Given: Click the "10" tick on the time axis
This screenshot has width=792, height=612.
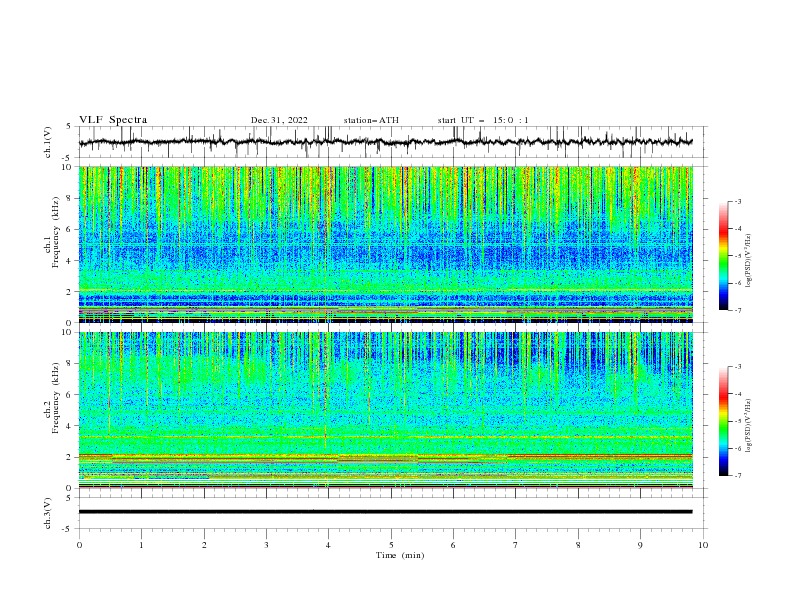Looking at the screenshot, I should coord(703,545).
